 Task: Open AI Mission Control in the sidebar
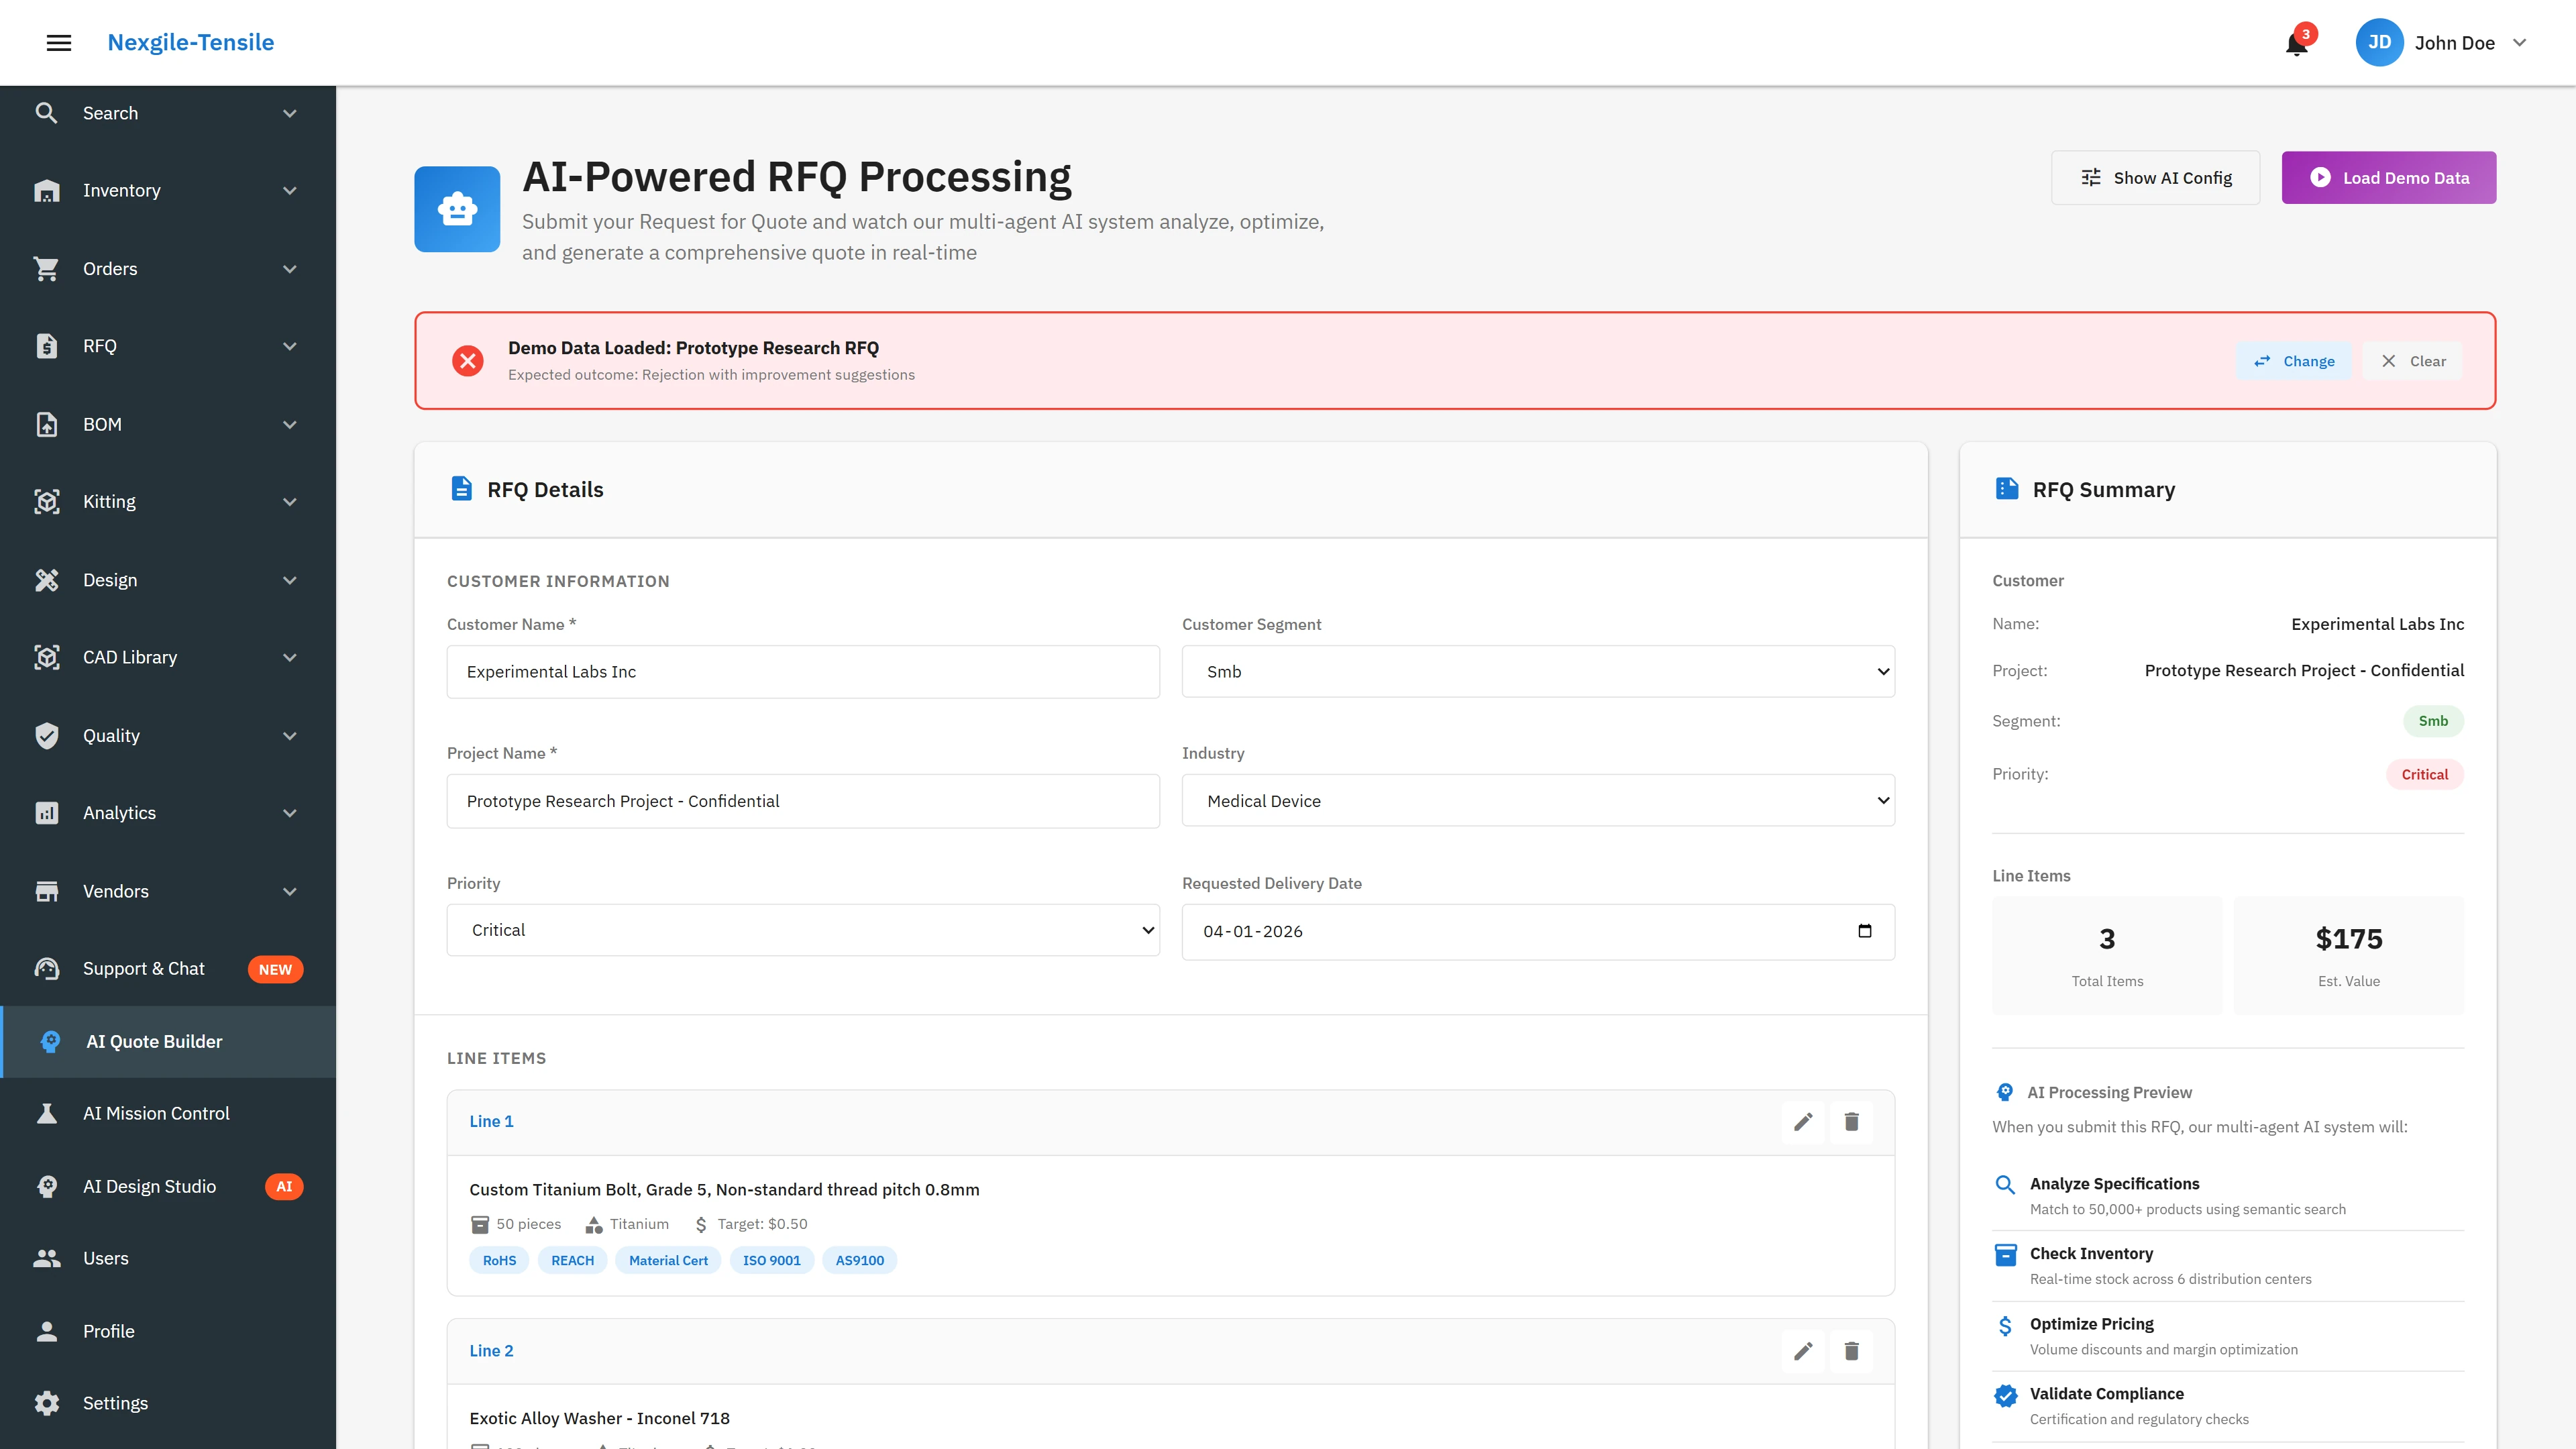156,1113
